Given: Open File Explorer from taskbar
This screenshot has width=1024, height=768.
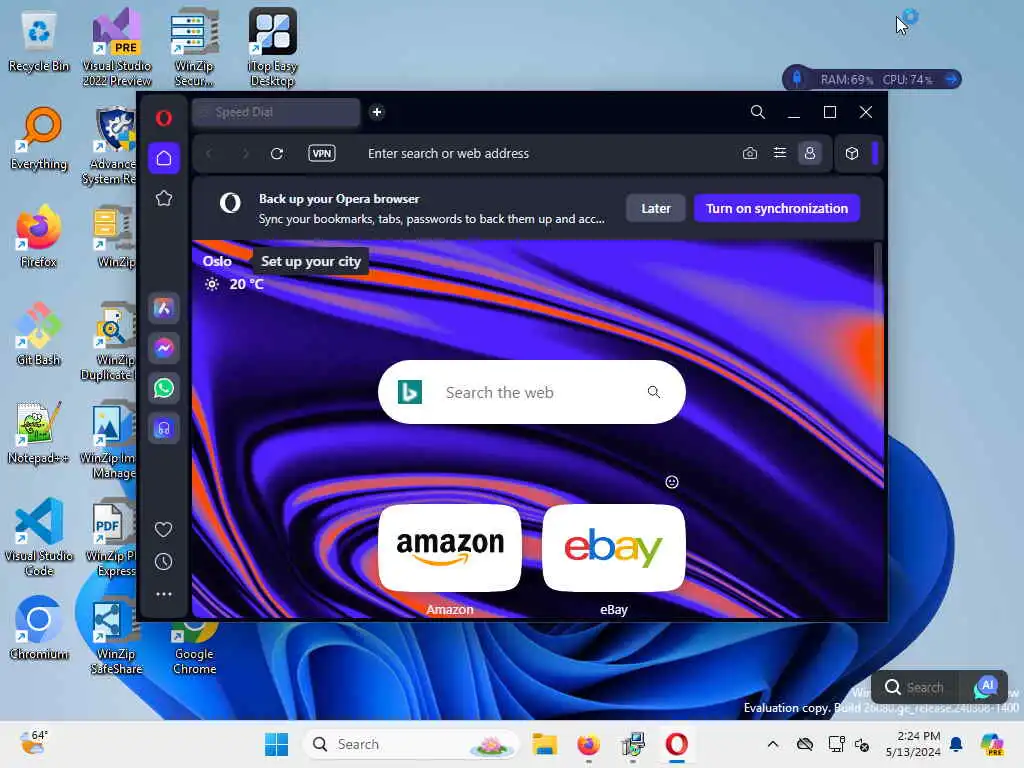Looking at the screenshot, I should point(544,744).
